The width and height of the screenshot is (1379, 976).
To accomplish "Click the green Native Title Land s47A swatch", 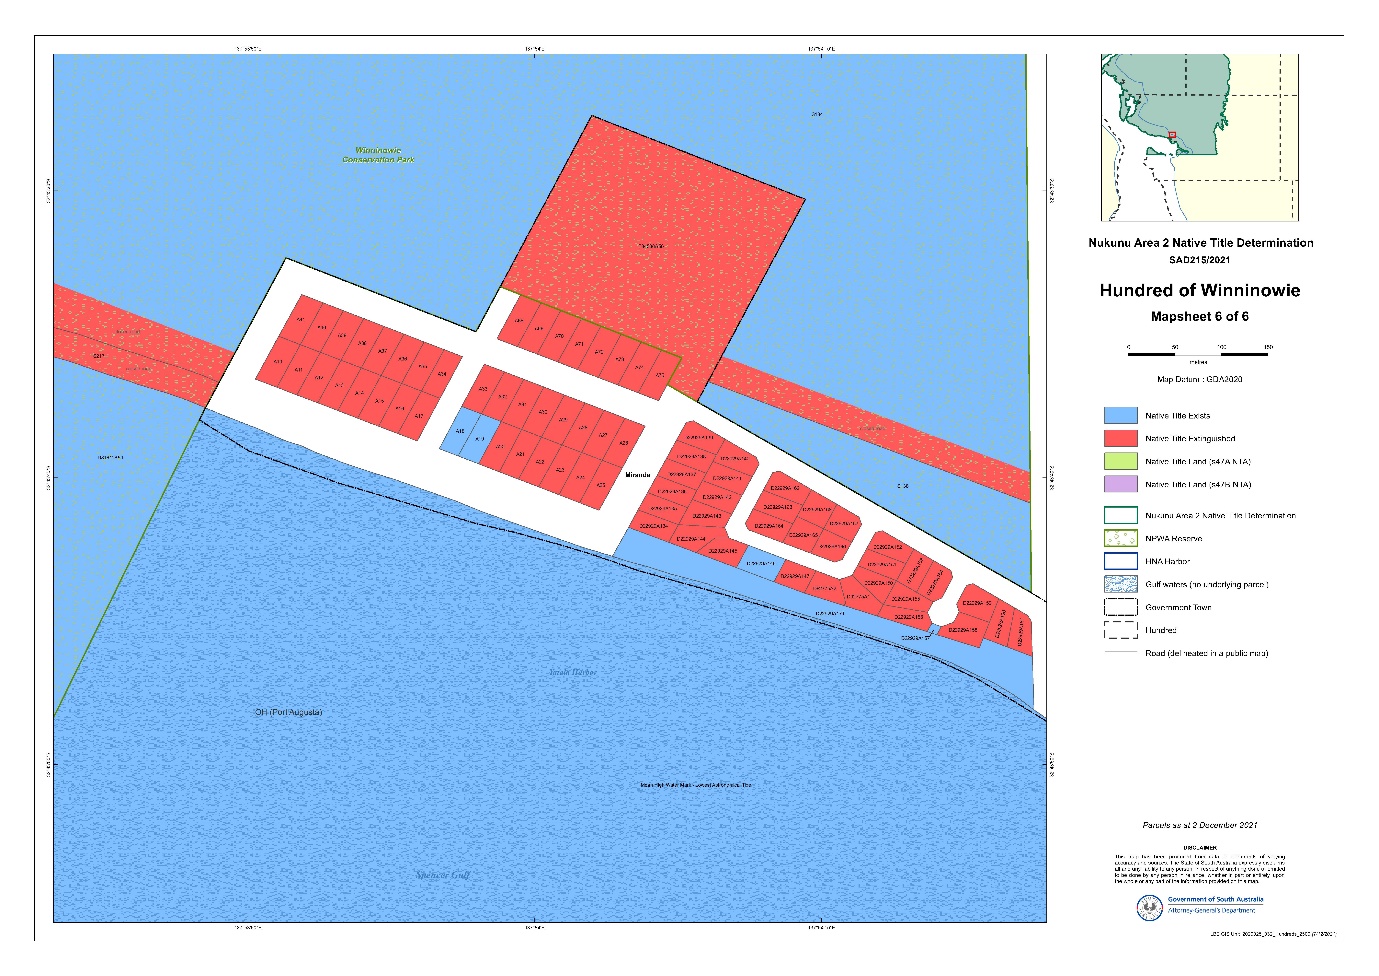I will click(1121, 461).
